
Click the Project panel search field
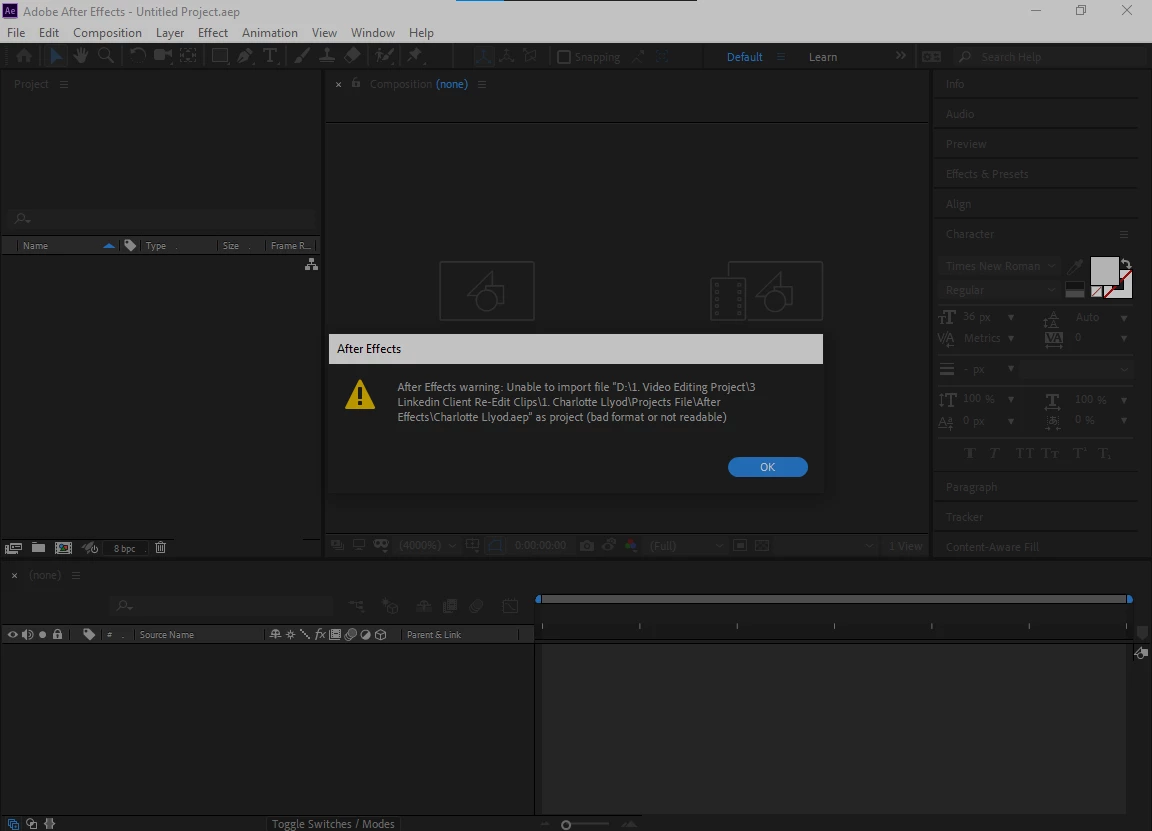point(162,218)
